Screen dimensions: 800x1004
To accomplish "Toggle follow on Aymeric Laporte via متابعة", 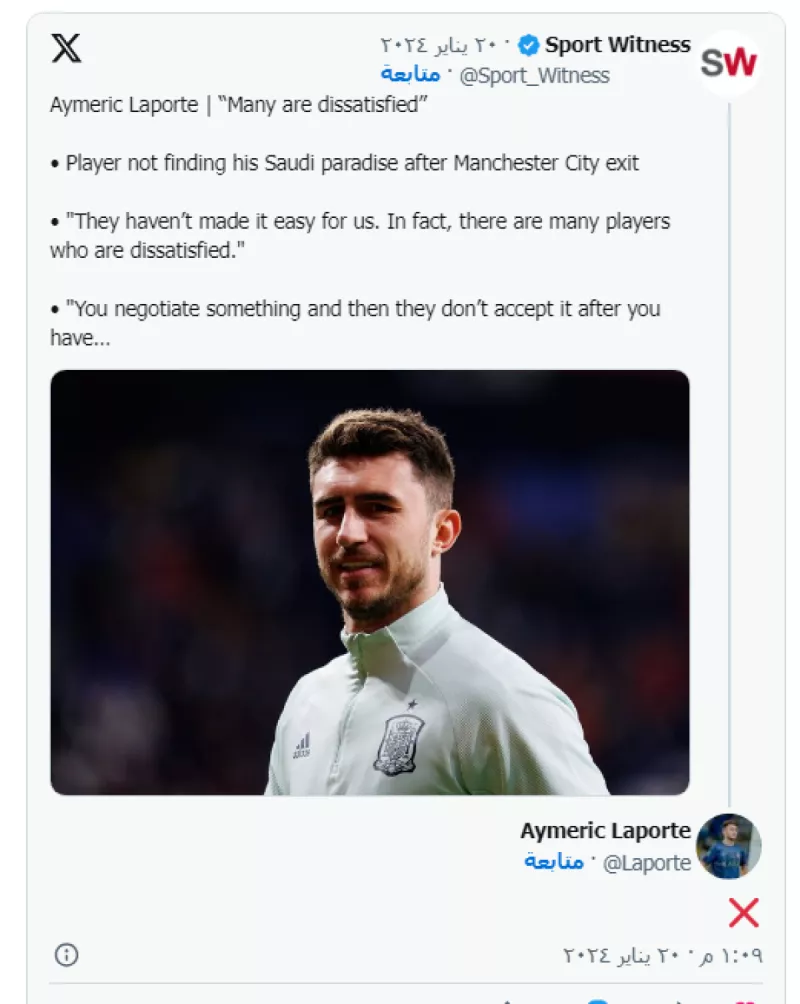I will (x=554, y=861).
